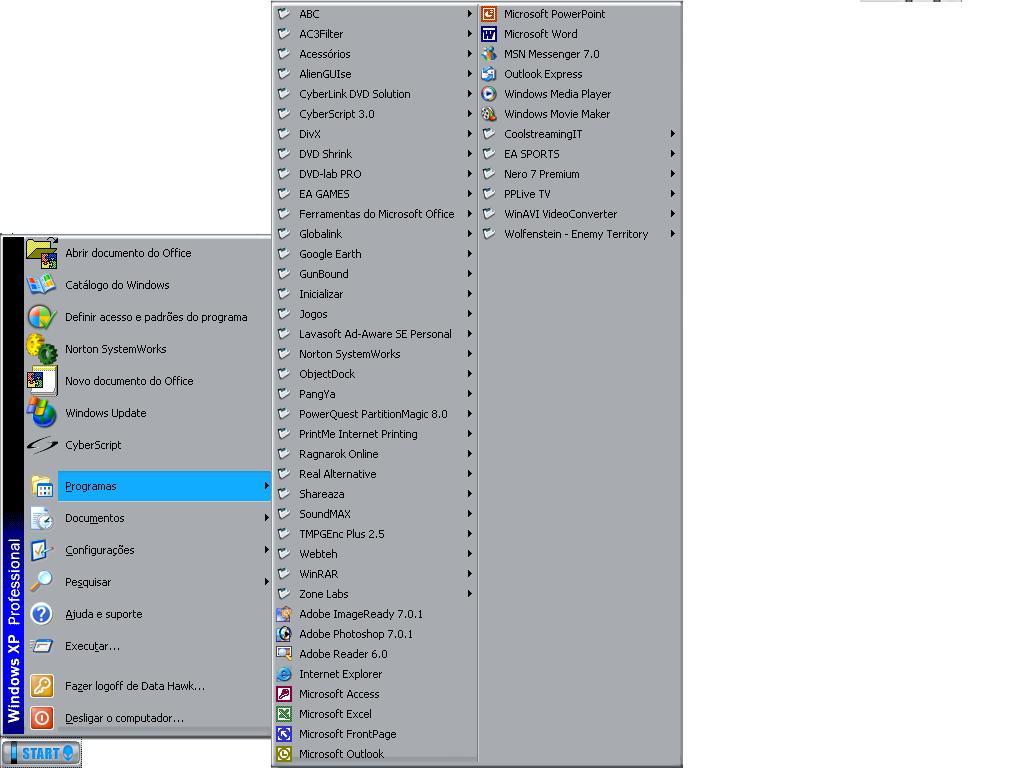Click the Definir acesso e padrões icon
Viewport: 1024px width, 768px height.
click(x=42, y=317)
